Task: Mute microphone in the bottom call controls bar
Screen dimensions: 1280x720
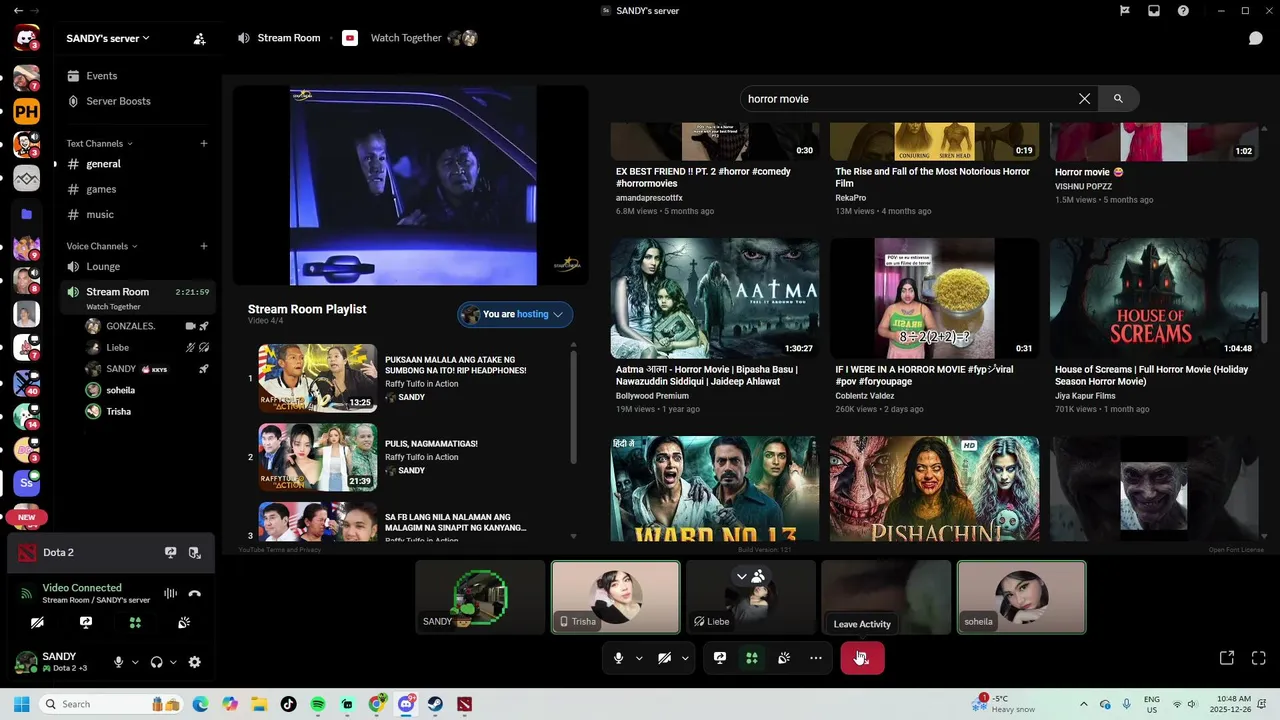Action: click(x=618, y=658)
